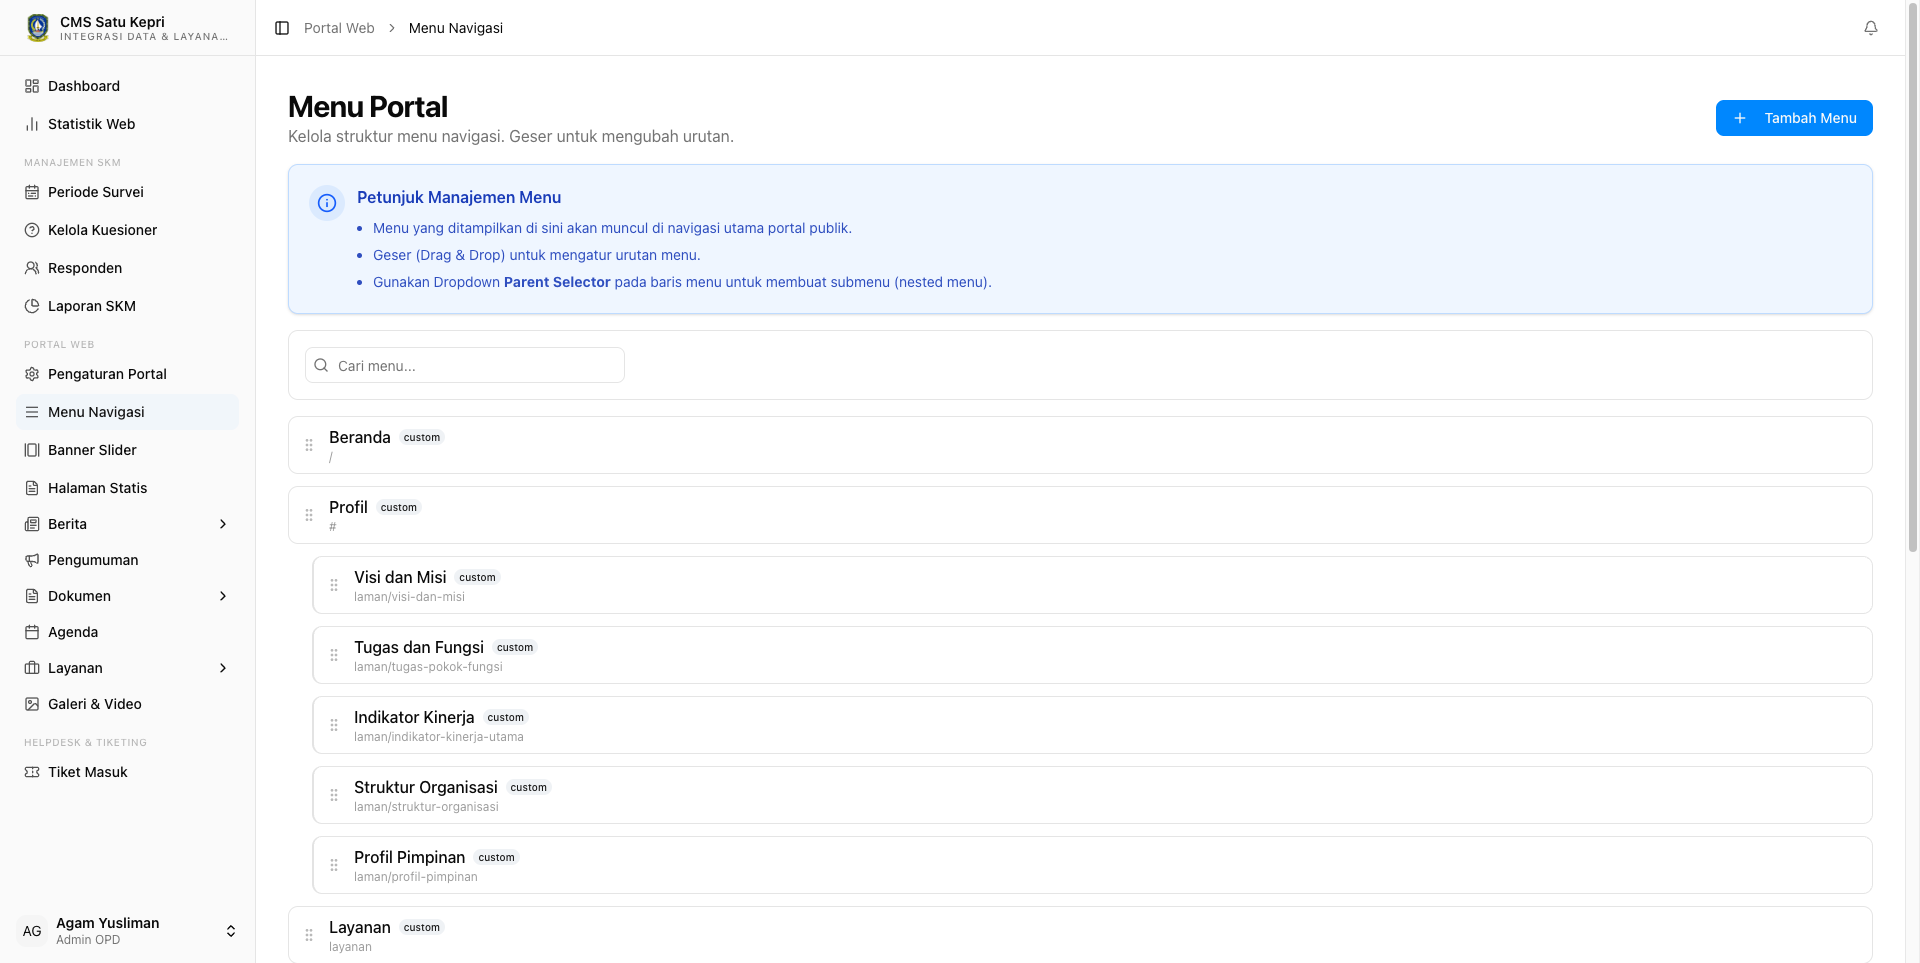This screenshot has width=1920, height=963.
Task: Click the custom badge beside Beranda
Action: (x=422, y=437)
